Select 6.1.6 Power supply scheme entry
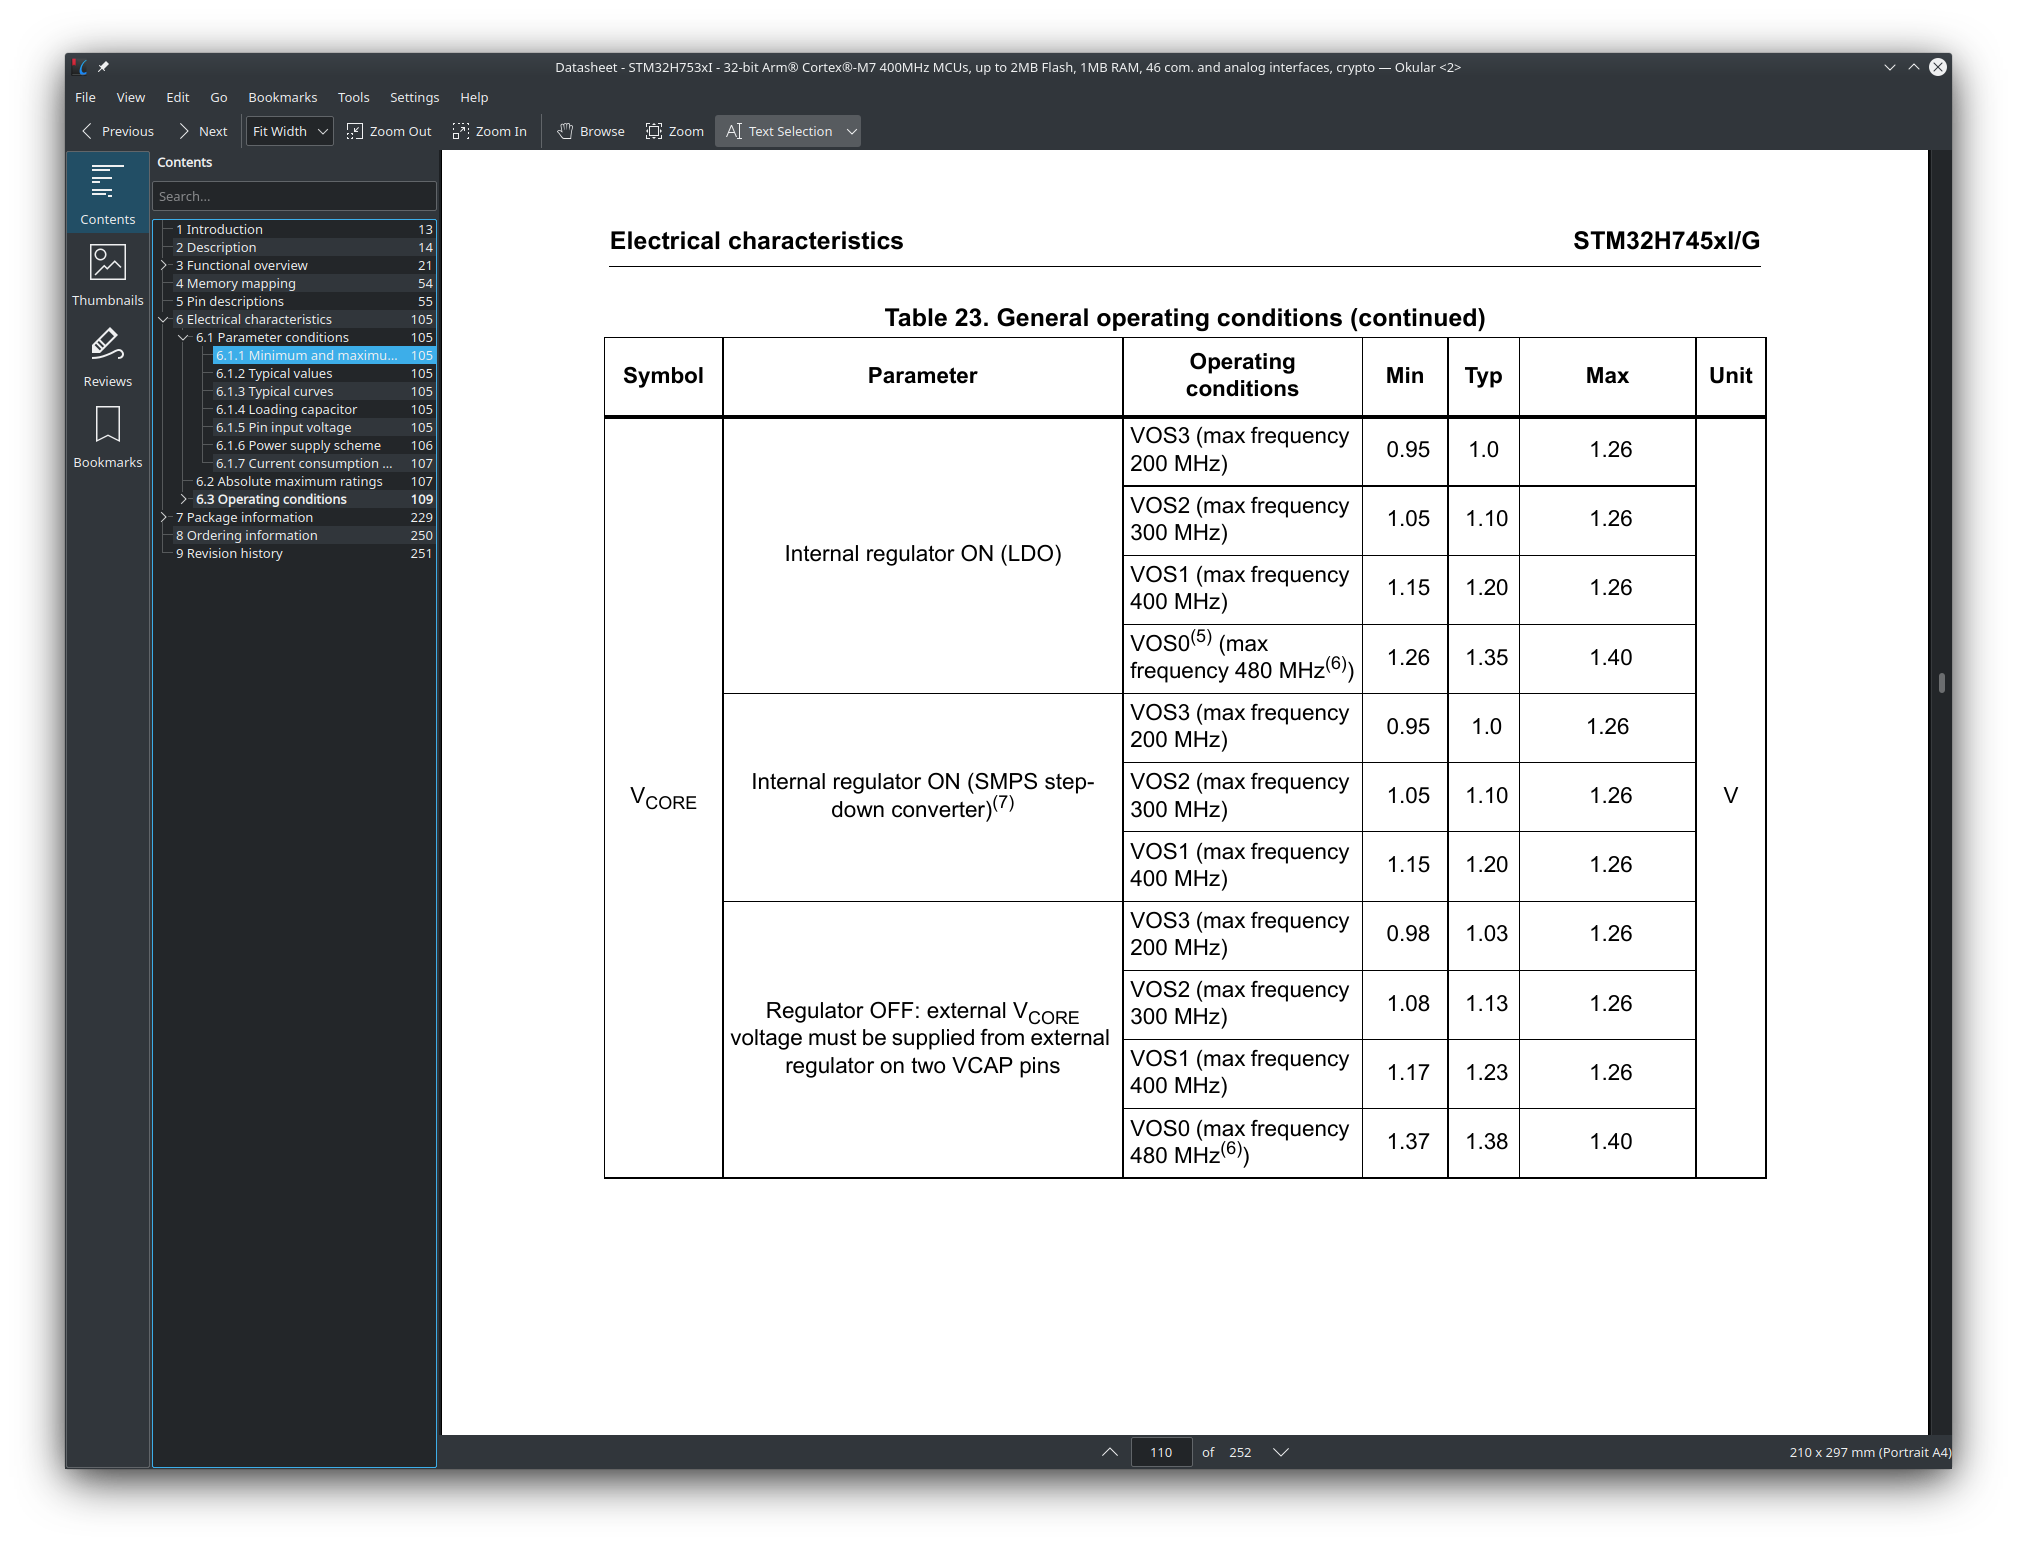This screenshot has width=2017, height=1546. [x=324, y=445]
